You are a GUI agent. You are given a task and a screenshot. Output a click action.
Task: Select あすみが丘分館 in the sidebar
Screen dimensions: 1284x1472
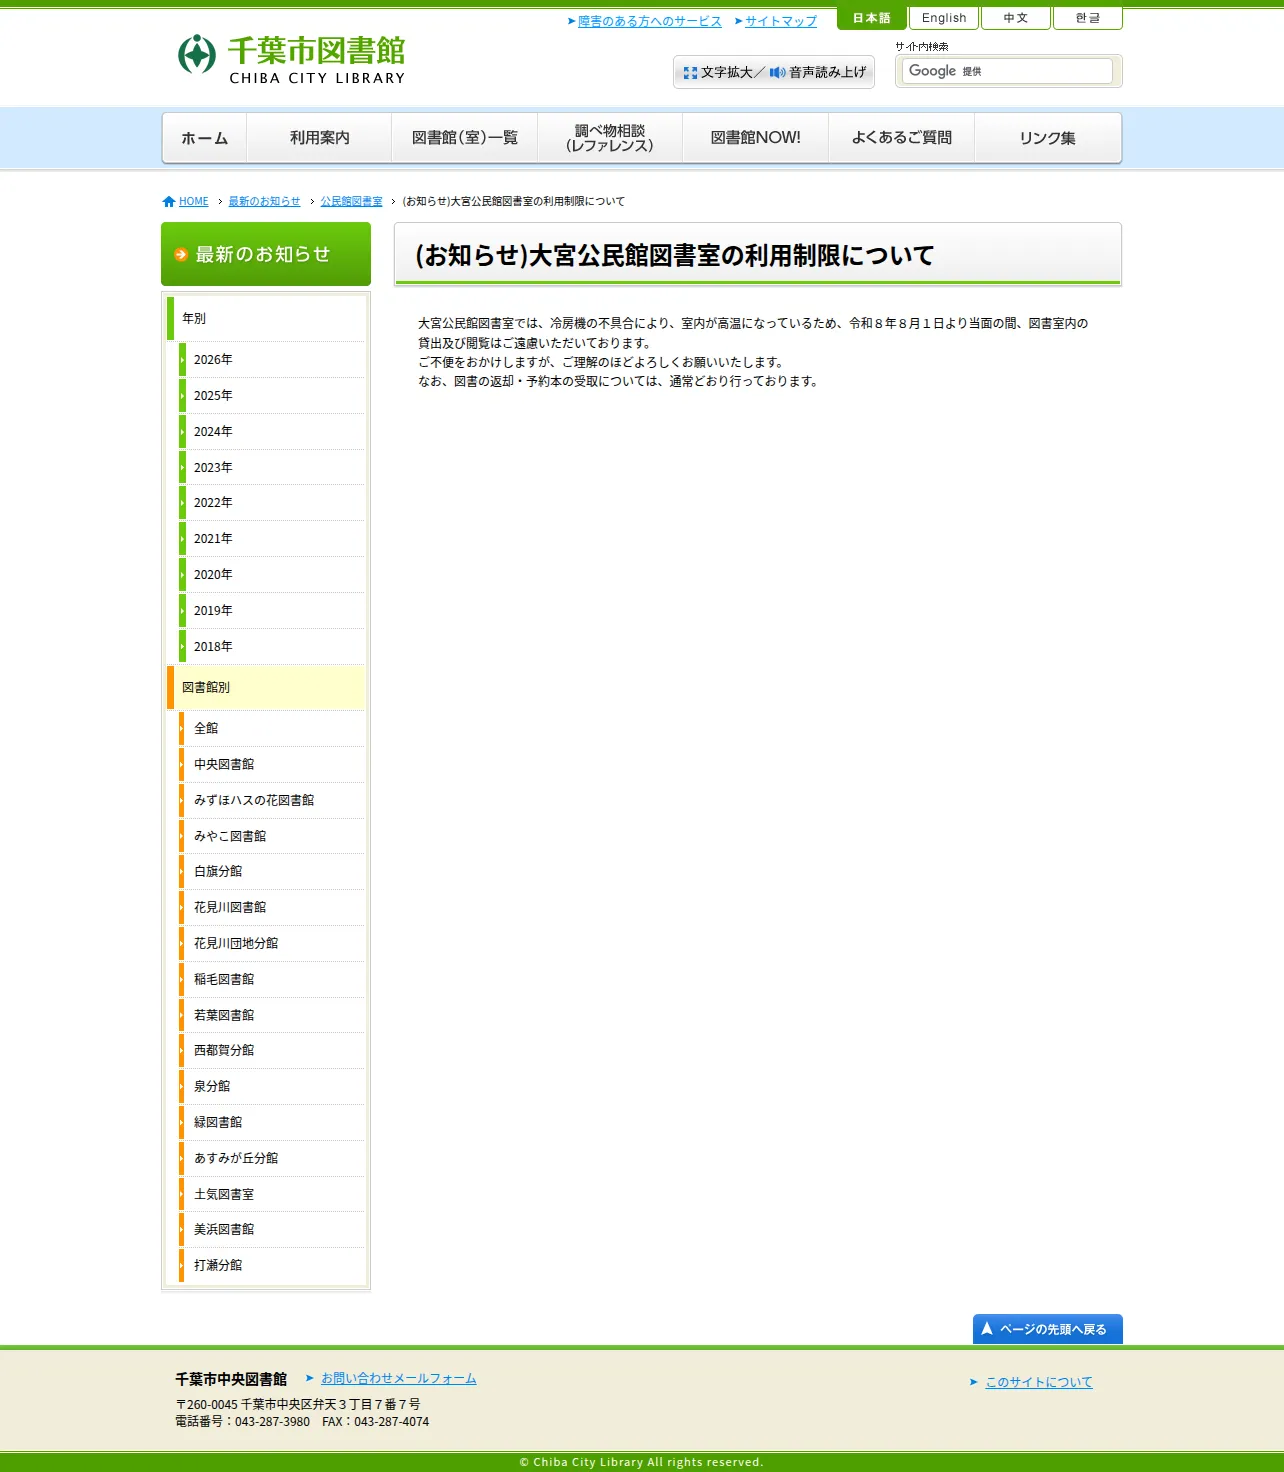point(272,1159)
